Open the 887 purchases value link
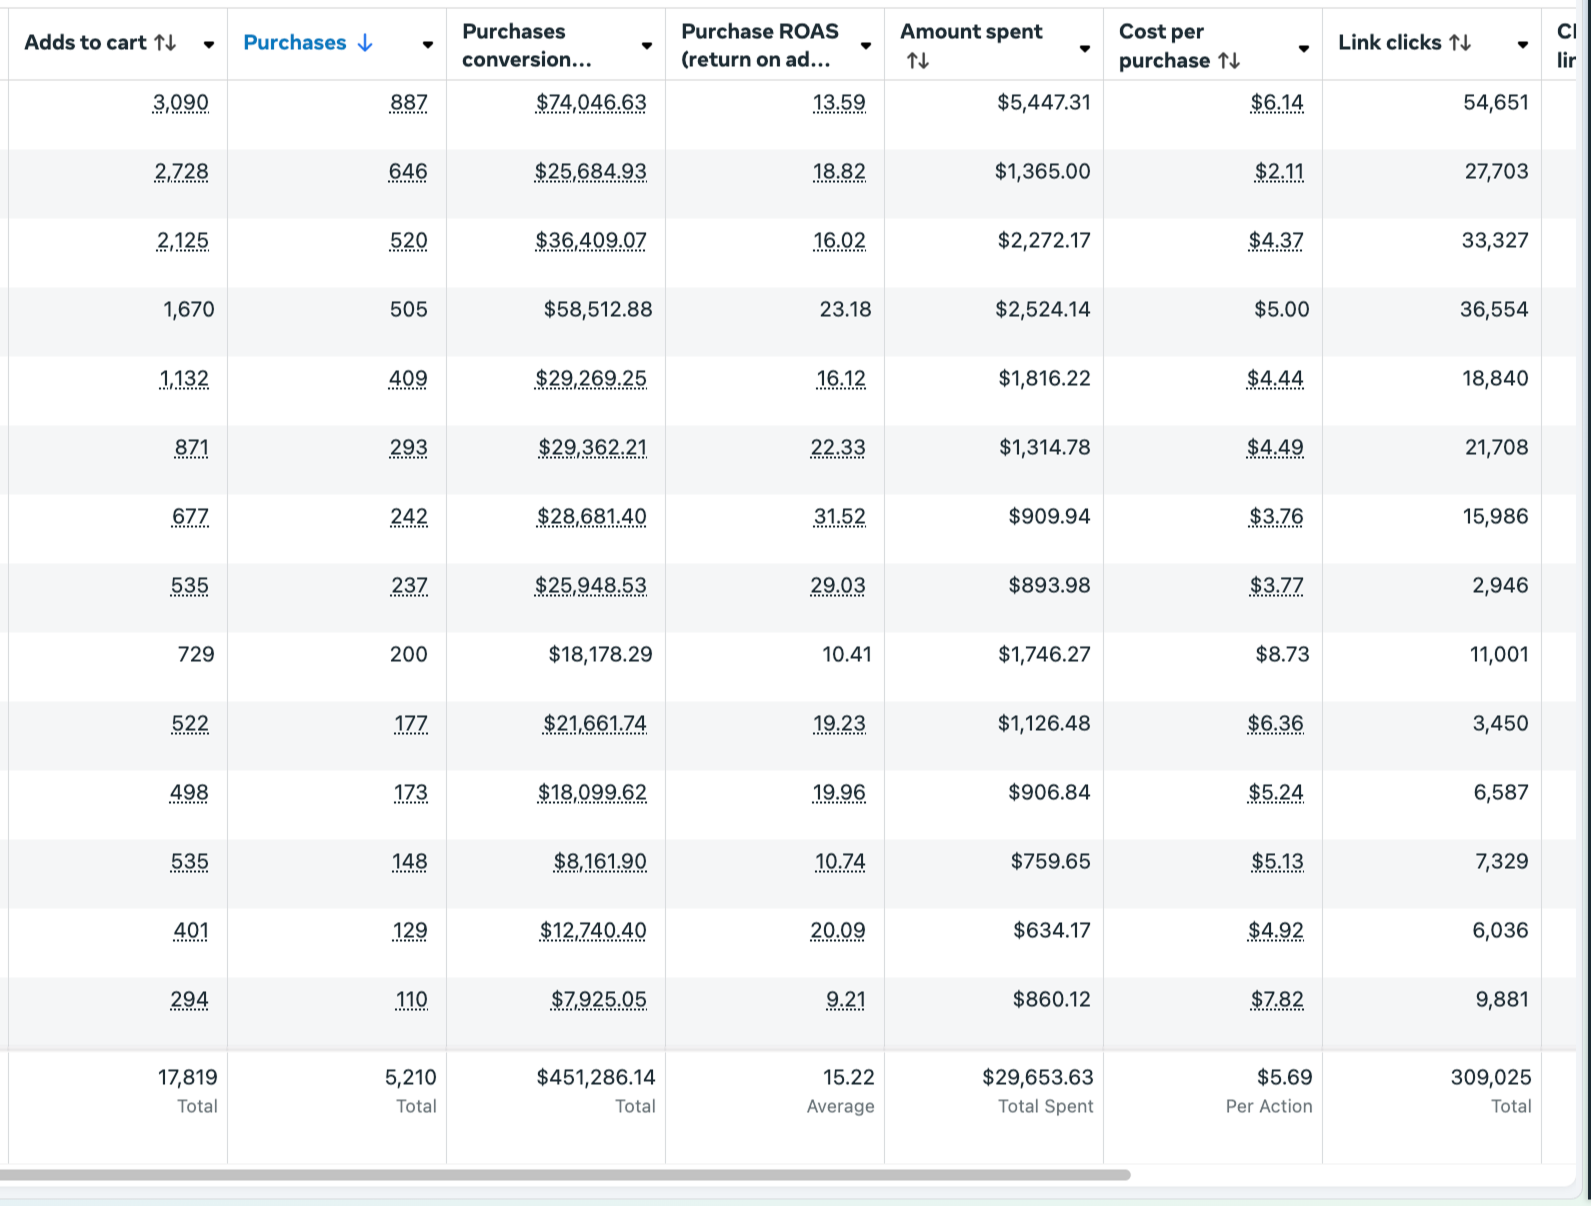Viewport: 1591px width, 1206px height. click(409, 103)
